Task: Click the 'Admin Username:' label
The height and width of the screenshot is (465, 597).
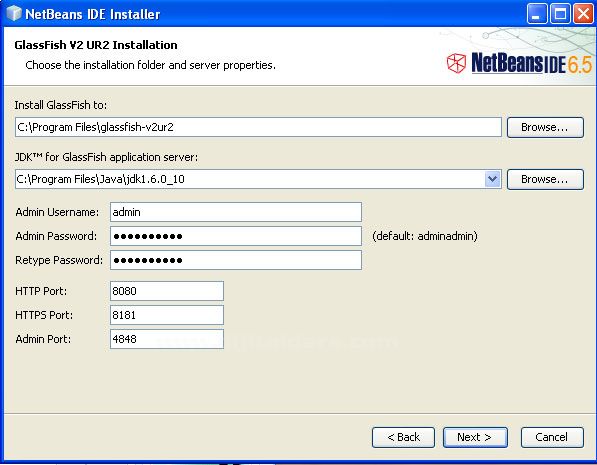Action: pos(57,212)
